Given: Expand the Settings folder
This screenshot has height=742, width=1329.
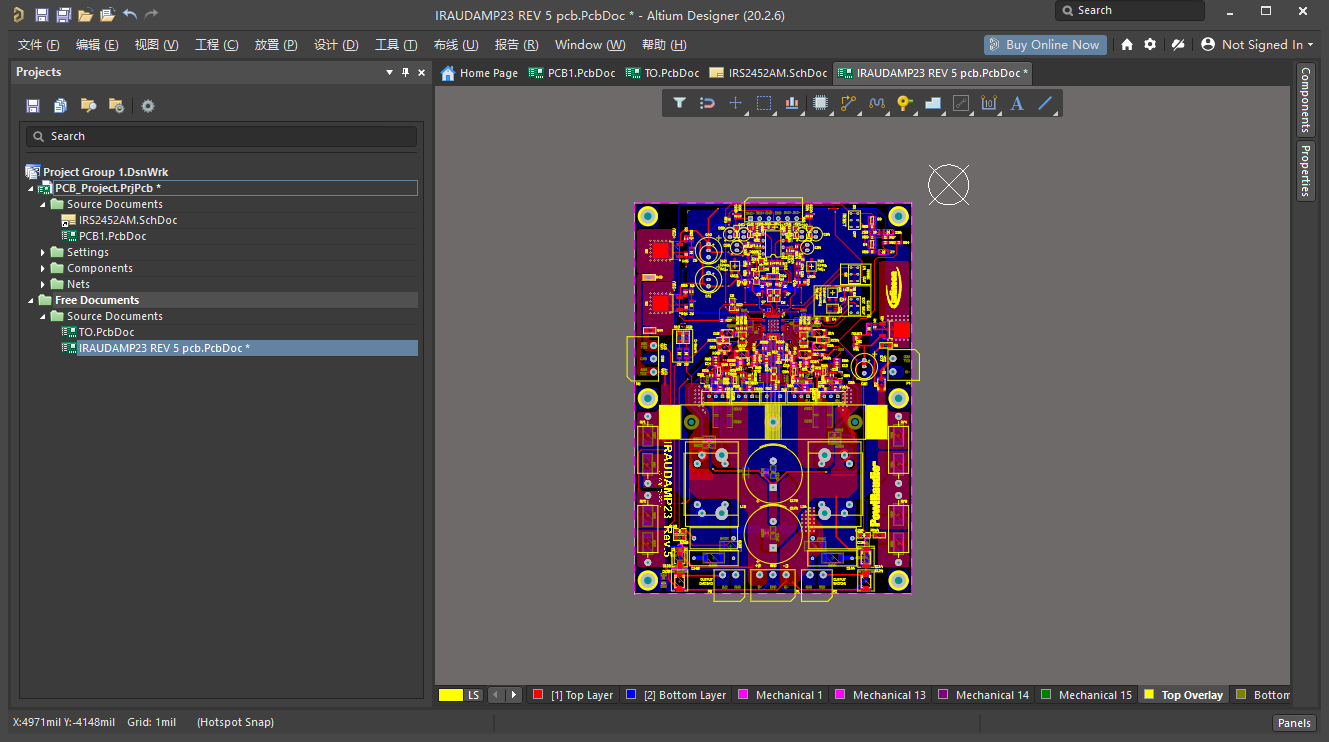Looking at the screenshot, I should [x=43, y=252].
